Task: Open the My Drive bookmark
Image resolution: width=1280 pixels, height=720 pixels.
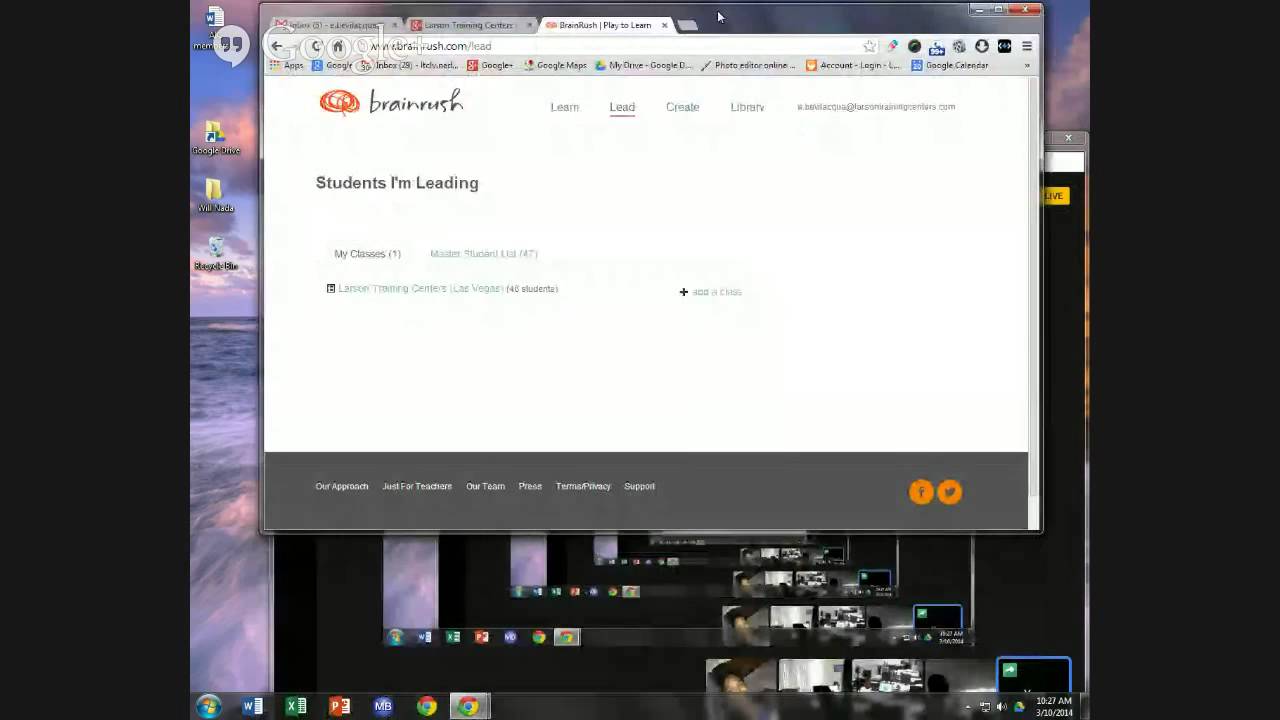Action: (643, 65)
